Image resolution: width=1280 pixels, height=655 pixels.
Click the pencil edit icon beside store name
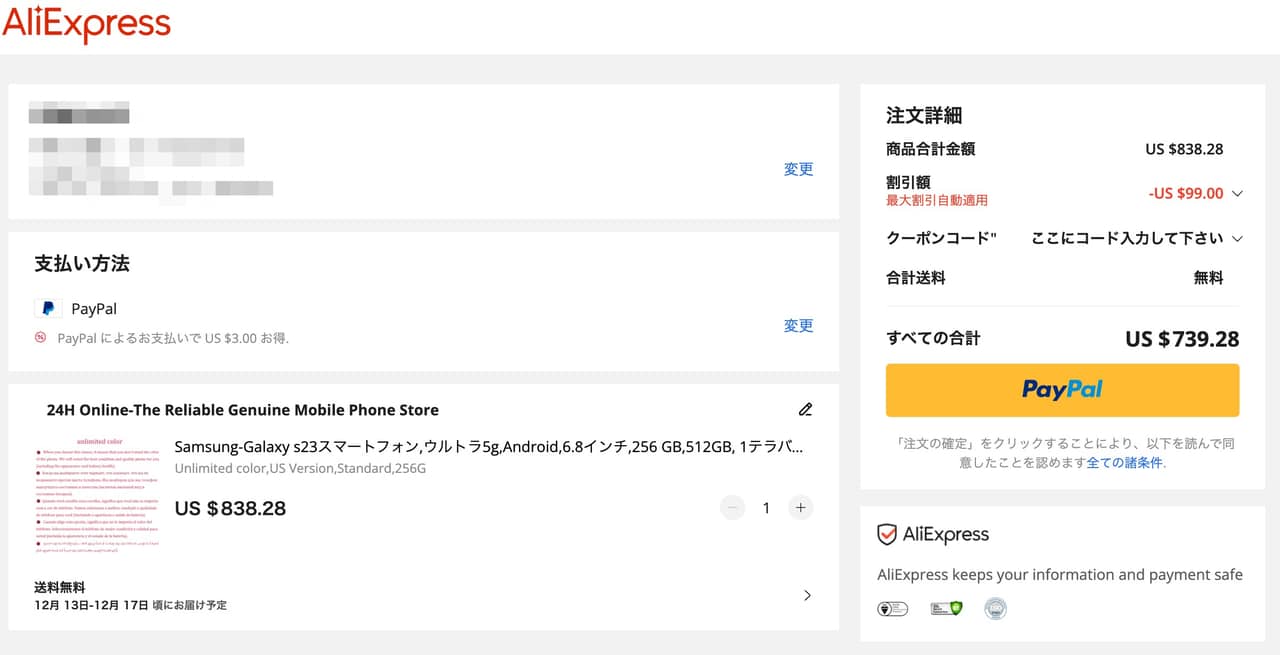[x=805, y=409]
